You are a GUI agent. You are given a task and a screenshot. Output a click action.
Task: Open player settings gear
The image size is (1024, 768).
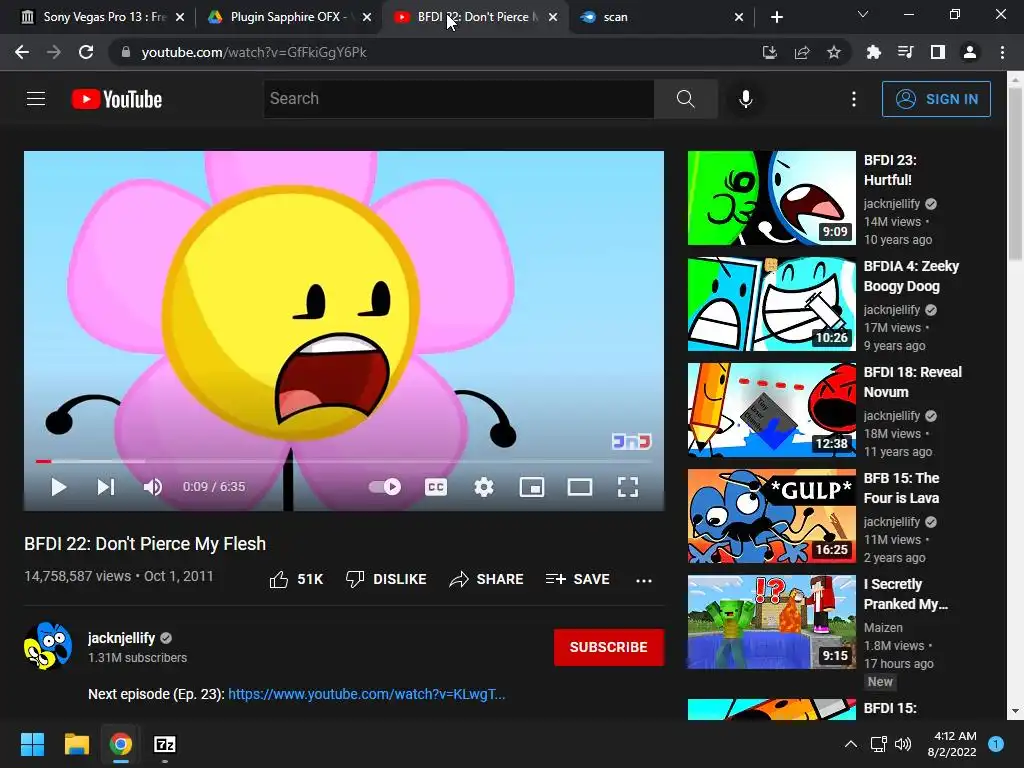484,487
